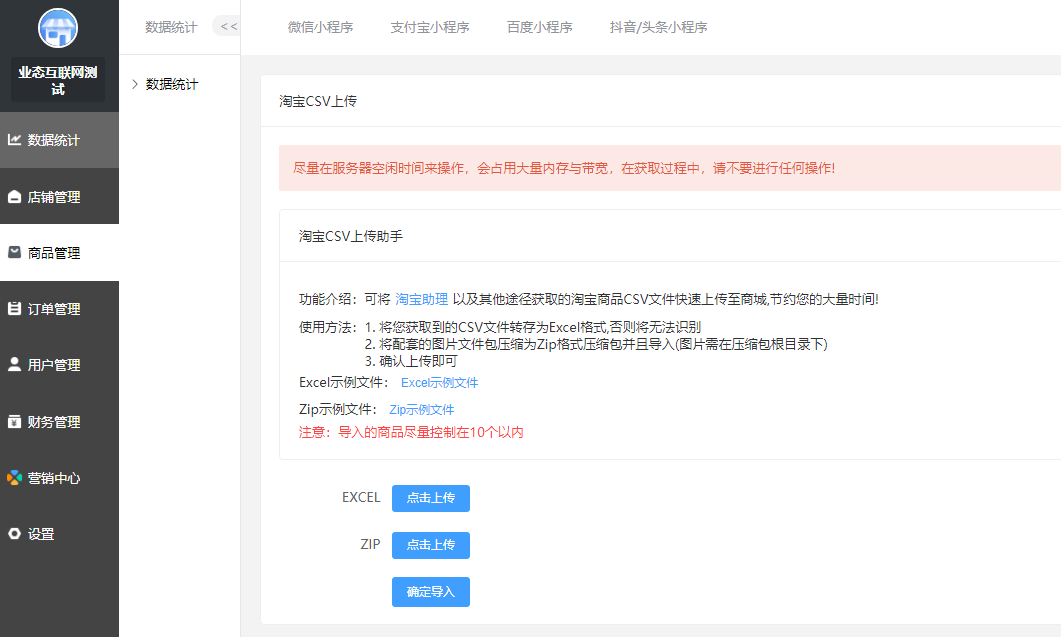
Task: Collapse the submenu with the << button
Action: click(x=228, y=26)
